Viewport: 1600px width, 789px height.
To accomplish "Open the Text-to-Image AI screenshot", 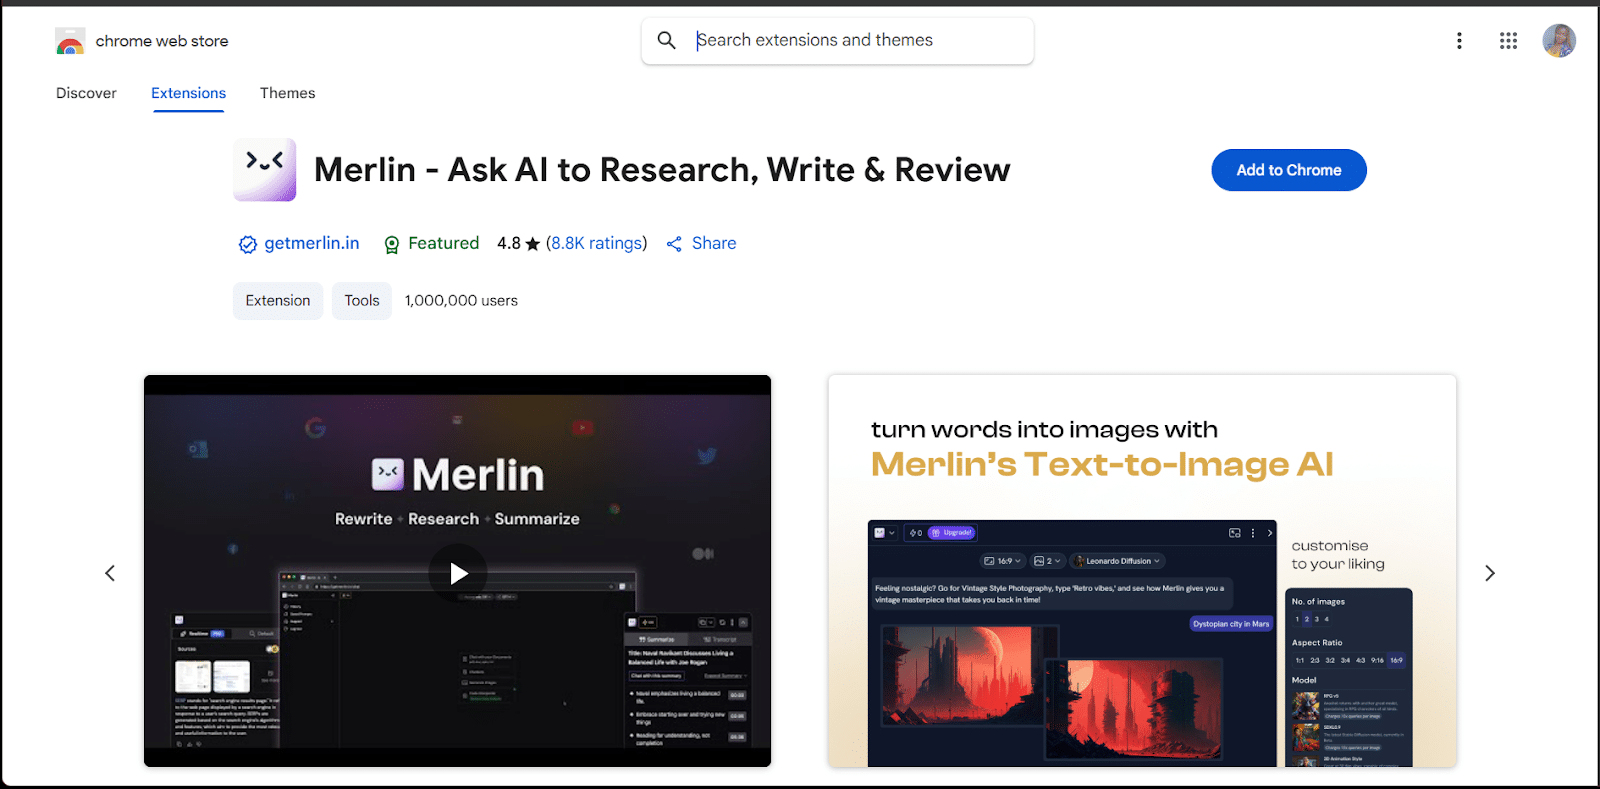I will pyautogui.click(x=1142, y=571).
